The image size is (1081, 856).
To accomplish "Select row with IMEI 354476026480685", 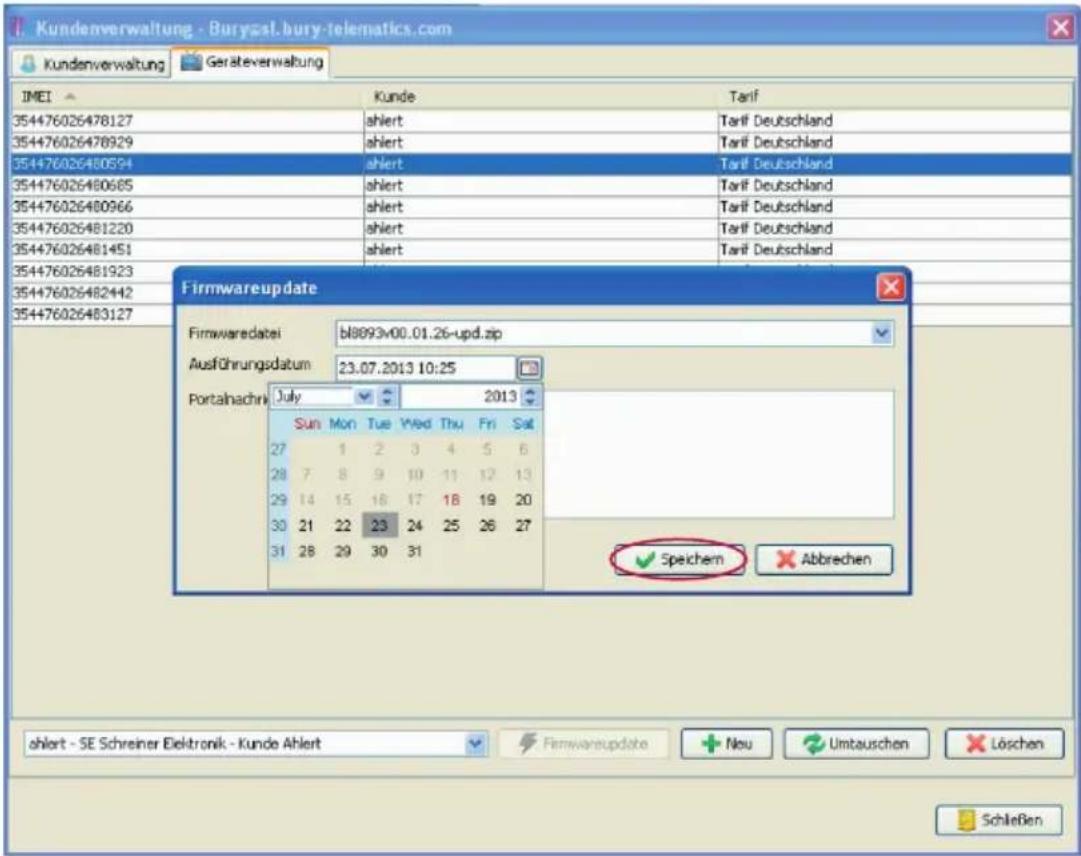I will point(541,185).
